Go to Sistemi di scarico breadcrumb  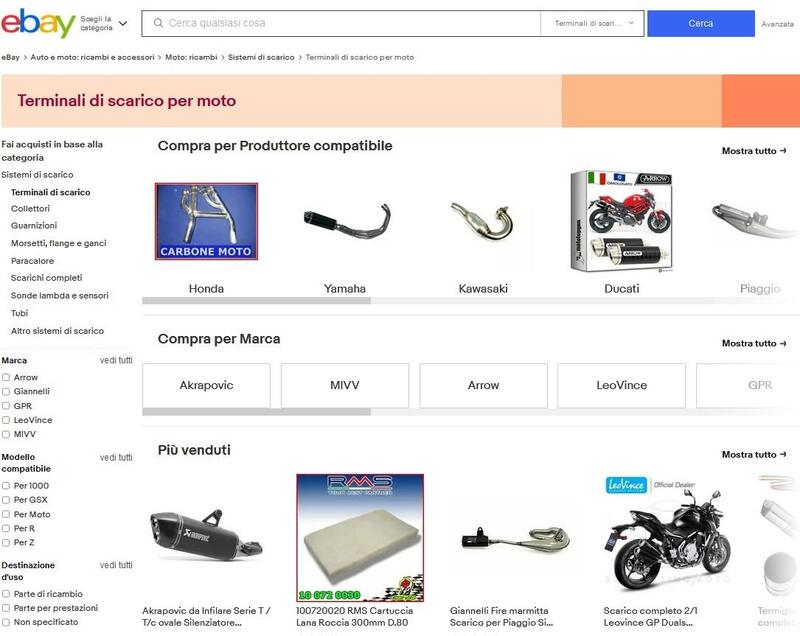point(261,57)
